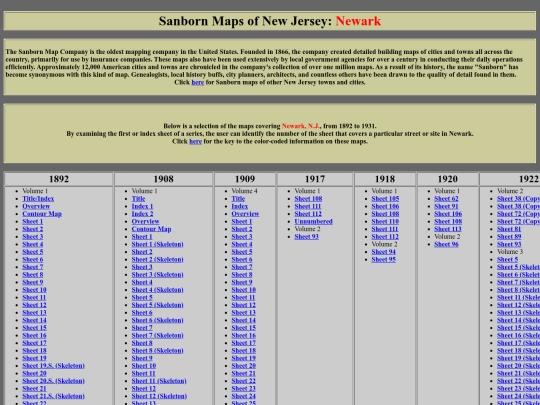Click the red 'Newark' word in the page title

(x=358, y=21)
